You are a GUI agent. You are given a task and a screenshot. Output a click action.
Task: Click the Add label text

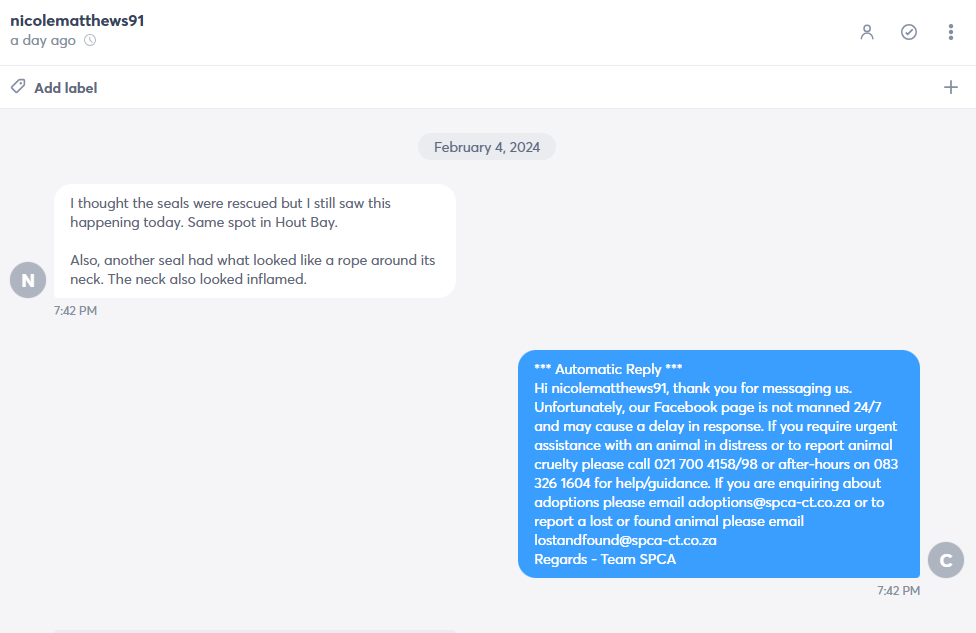[x=66, y=88]
